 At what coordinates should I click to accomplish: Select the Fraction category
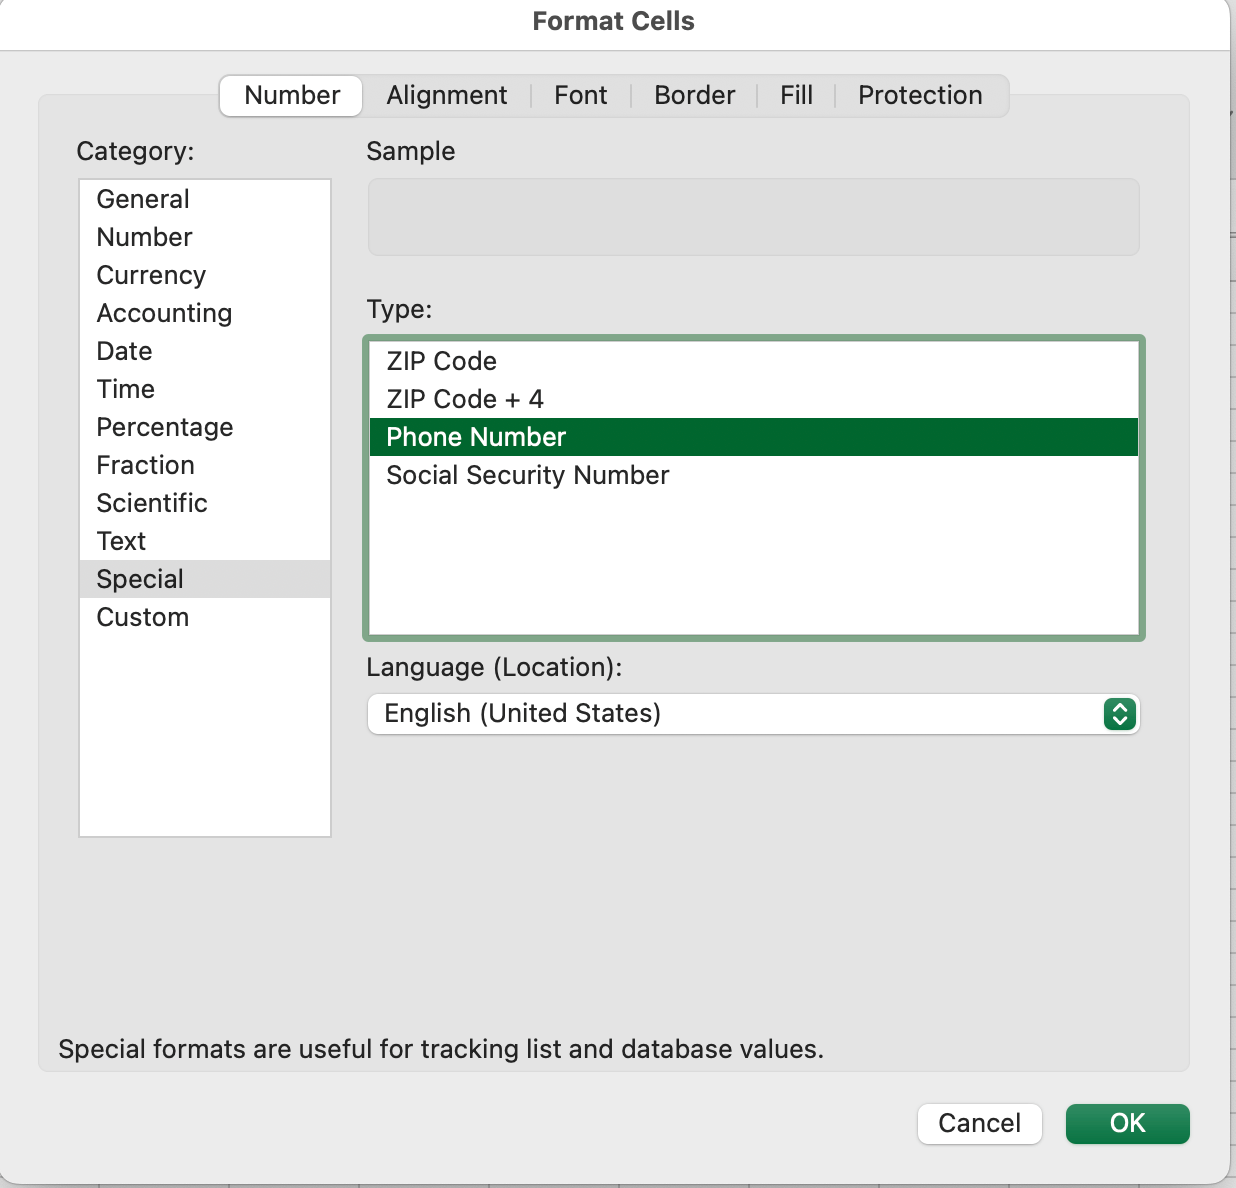tap(145, 465)
